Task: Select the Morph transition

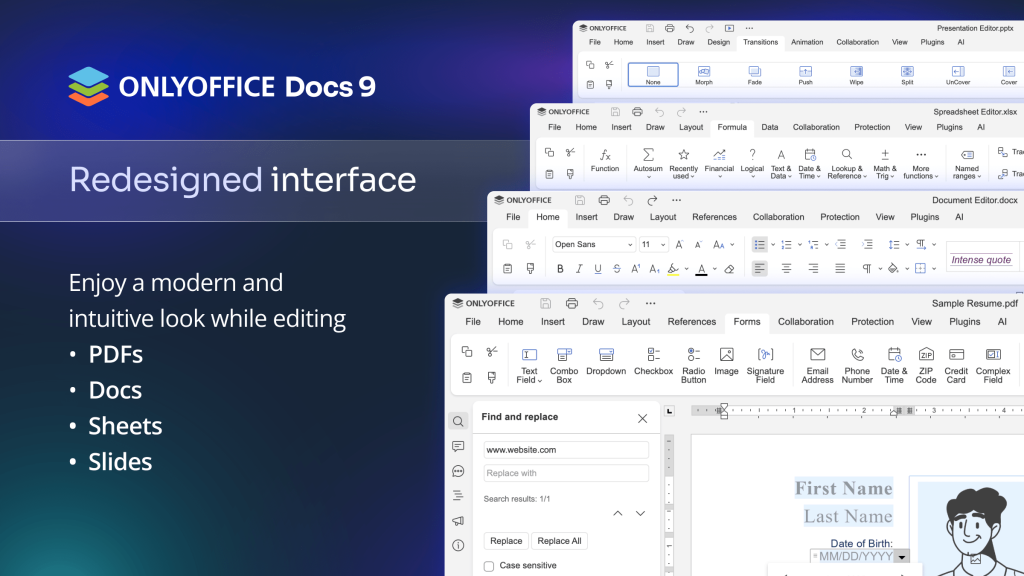Action: click(x=704, y=73)
